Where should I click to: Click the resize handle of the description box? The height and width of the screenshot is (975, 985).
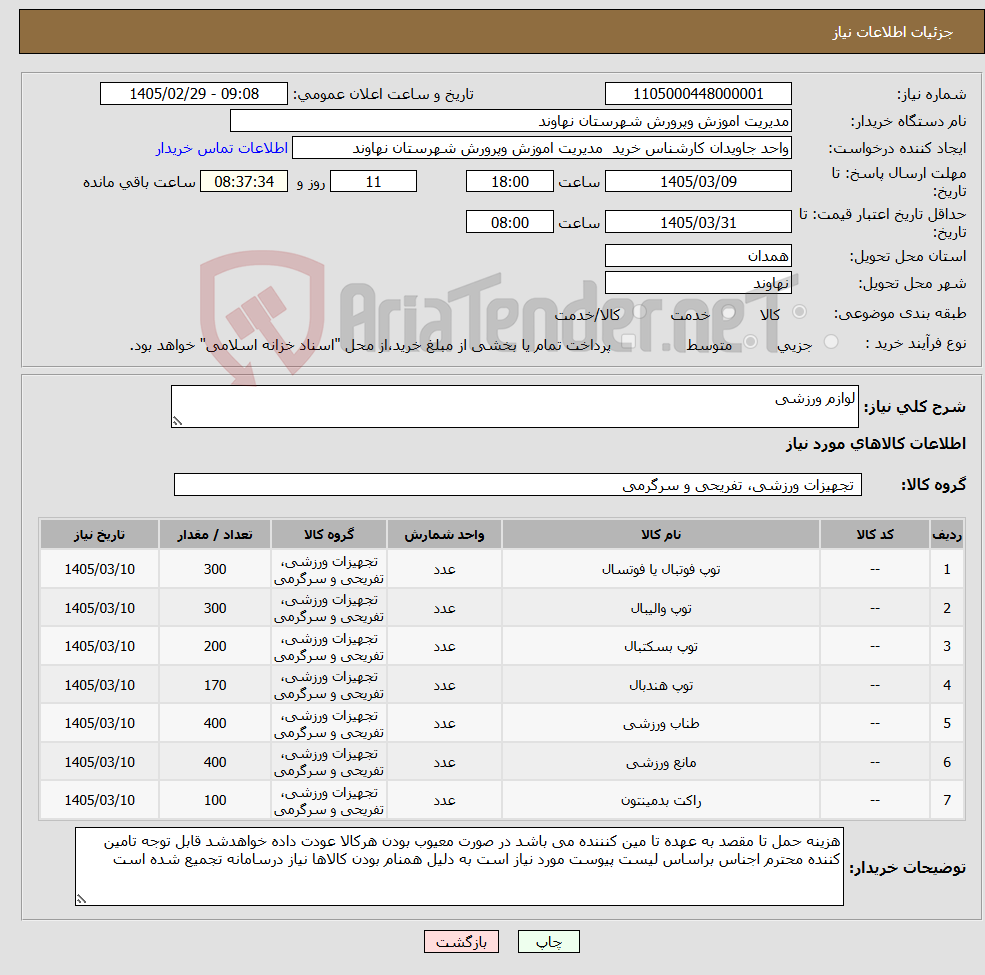pos(177,422)
